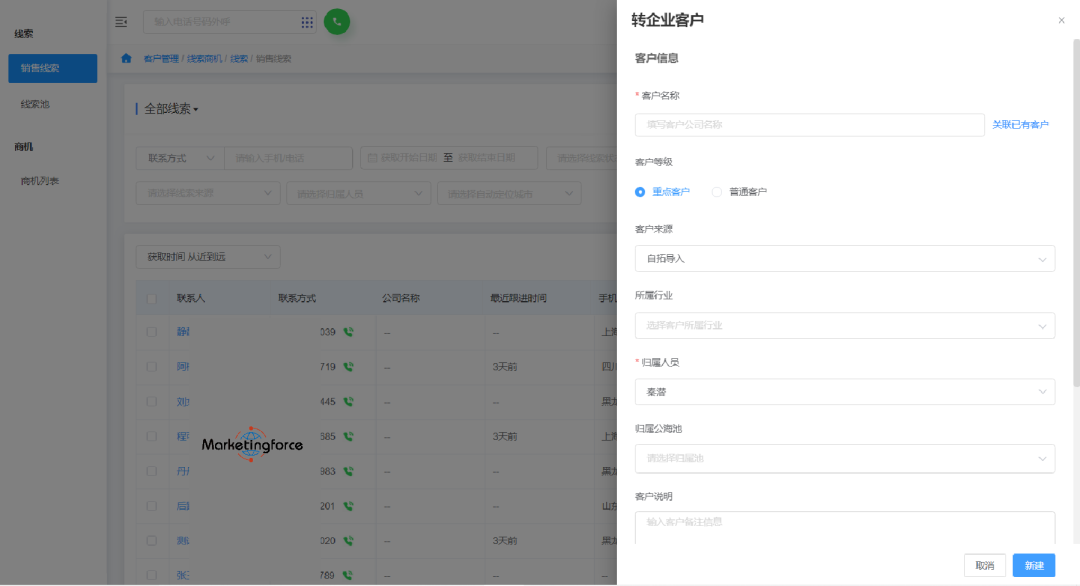Open the dial pad grid icon

307,22
